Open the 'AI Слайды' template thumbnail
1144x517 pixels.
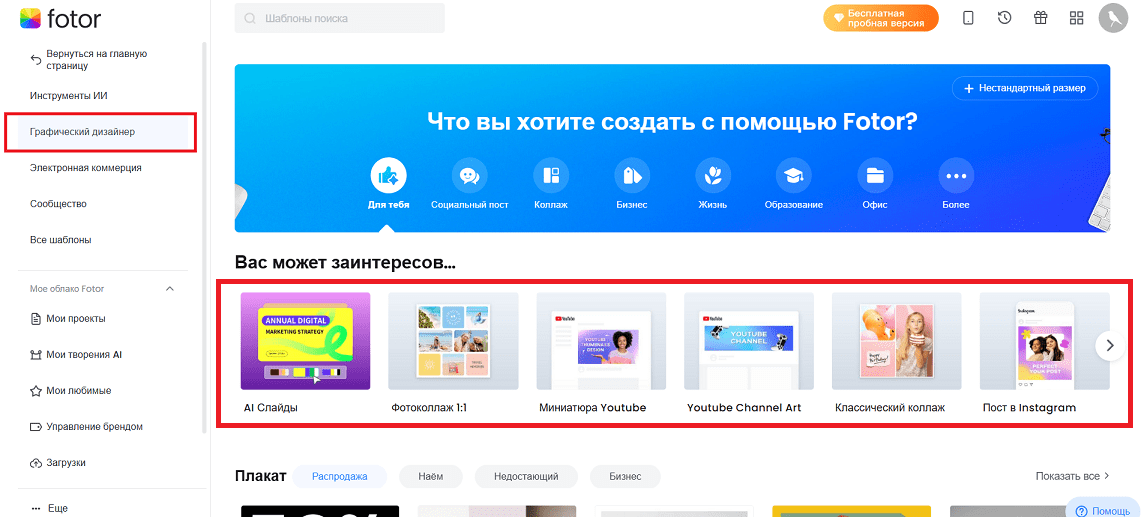coord(306,341)
